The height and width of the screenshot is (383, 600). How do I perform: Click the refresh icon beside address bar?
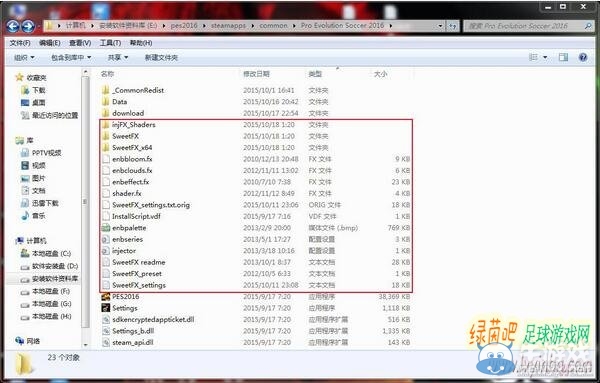(453, 26)
